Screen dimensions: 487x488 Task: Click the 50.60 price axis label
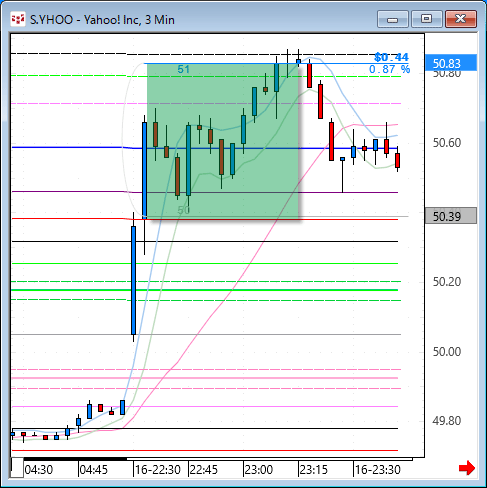coord(447,143)
